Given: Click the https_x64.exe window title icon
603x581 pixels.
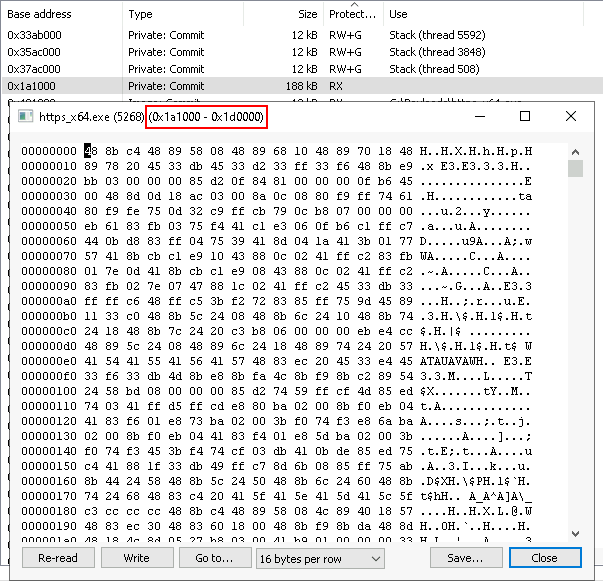Looking at the screenshot, I should 25,117.
